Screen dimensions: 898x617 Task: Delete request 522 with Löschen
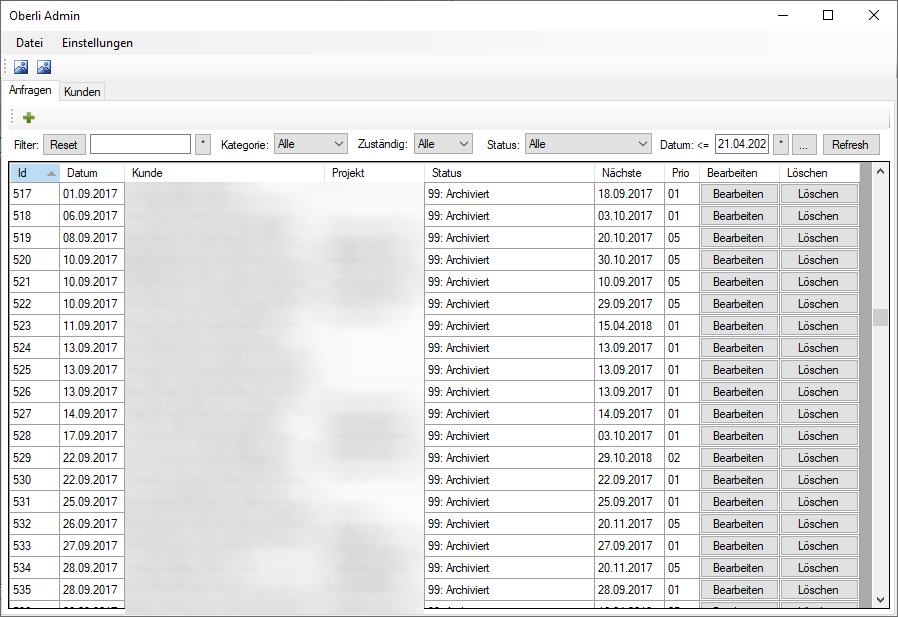pos(819,304)
